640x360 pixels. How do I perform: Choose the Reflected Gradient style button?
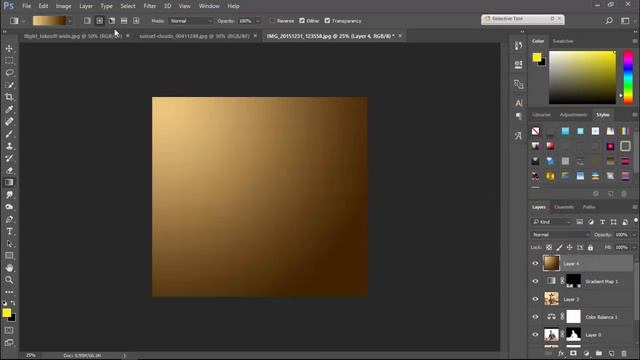(x=124, y=21)
